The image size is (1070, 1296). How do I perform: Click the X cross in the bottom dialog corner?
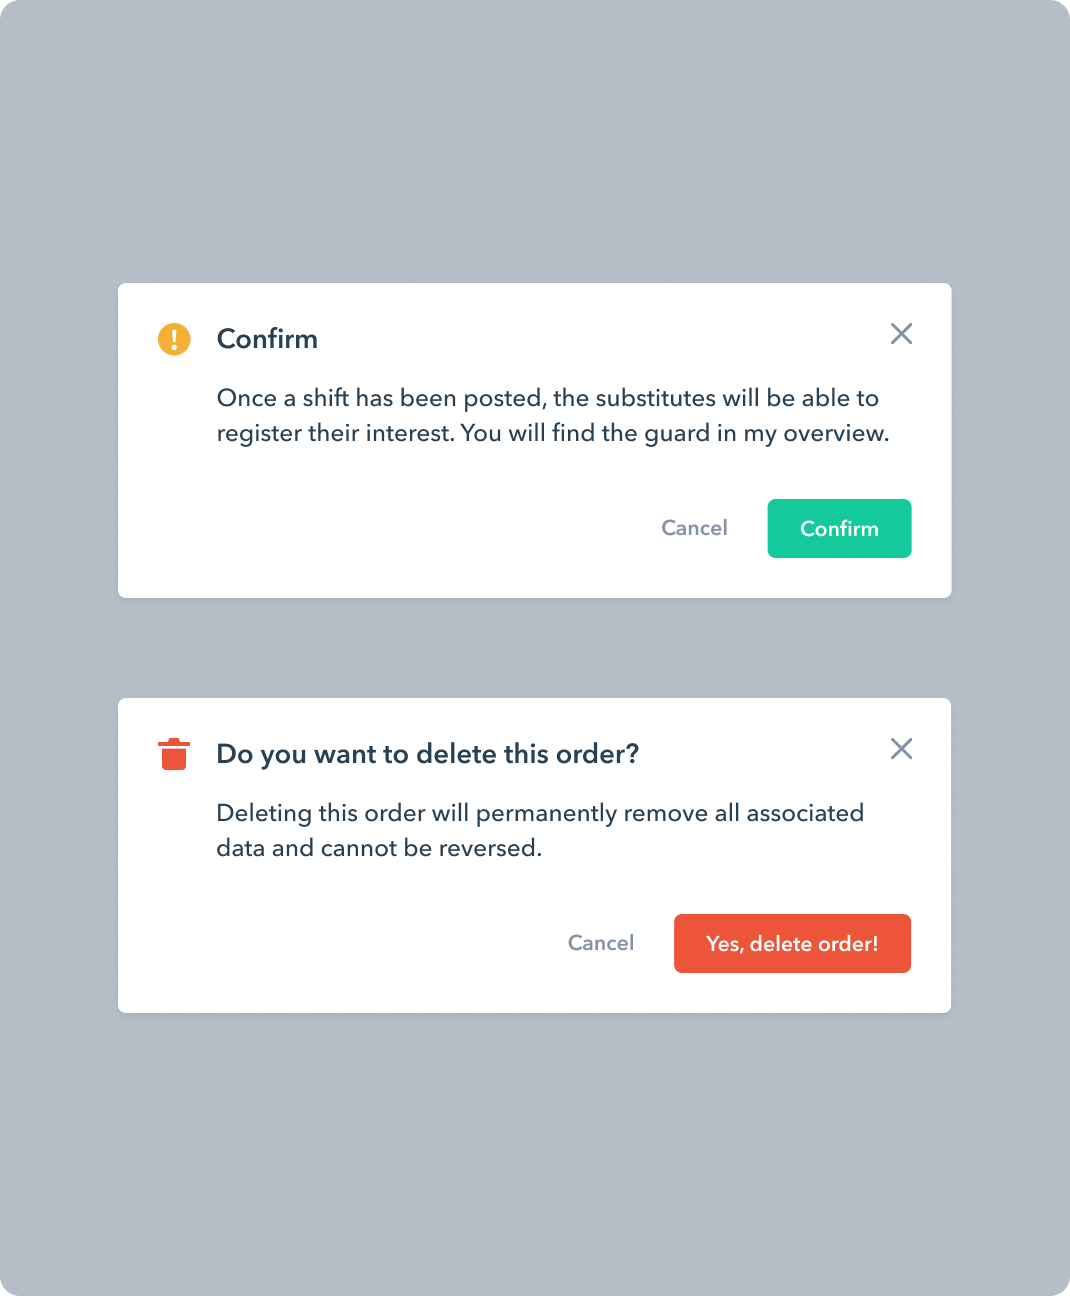(x=901, y=749)
